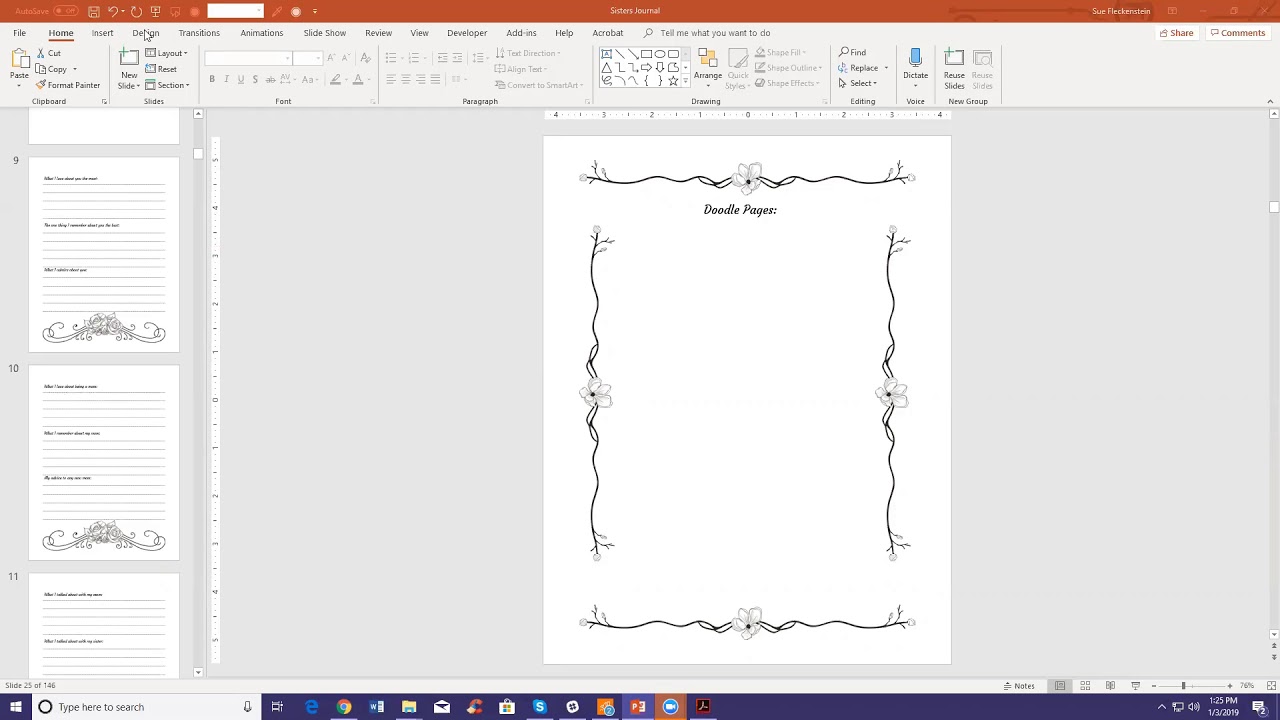The image size is (1280, 720).
Task: Click the Cut scissors command
Action: click(49, 53)
